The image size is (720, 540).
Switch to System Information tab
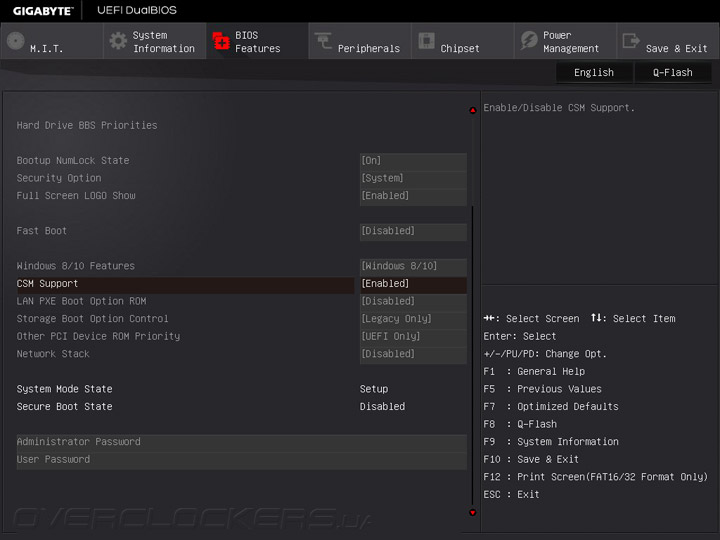(x=154, y=41)
